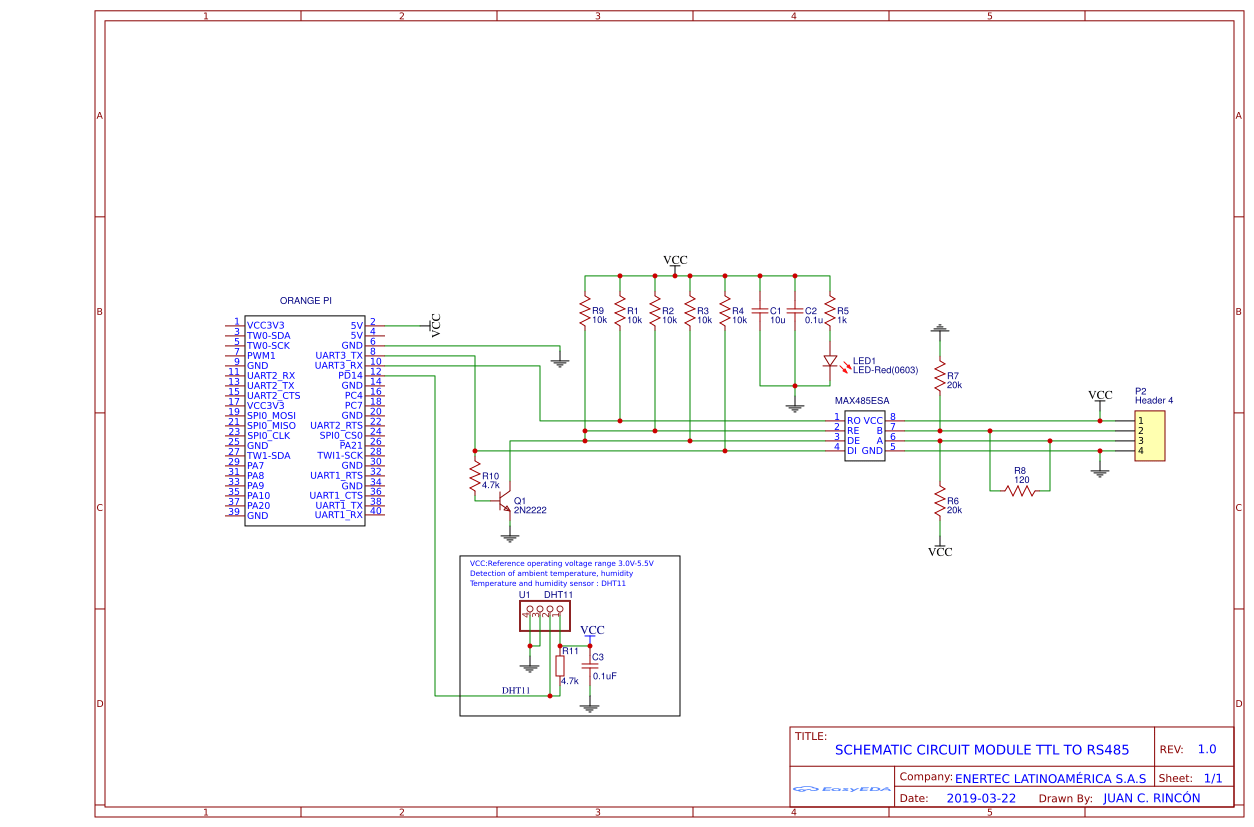Select the 'Temperature and humidity sensor : DHT11' note
Screen dimensions: 1254x827
(548, 584)
